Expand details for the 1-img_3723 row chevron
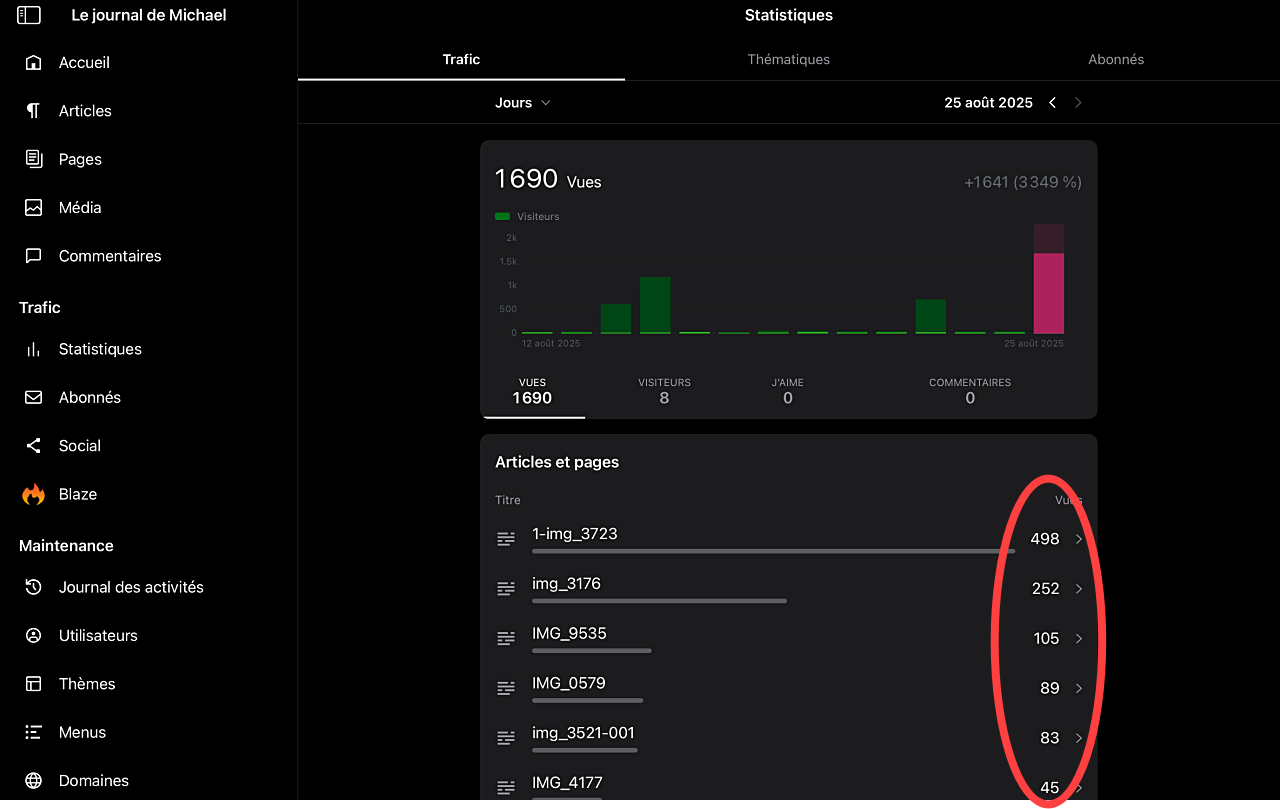The width and height of the screenshot is (1280, 809). click(1079, 539)
